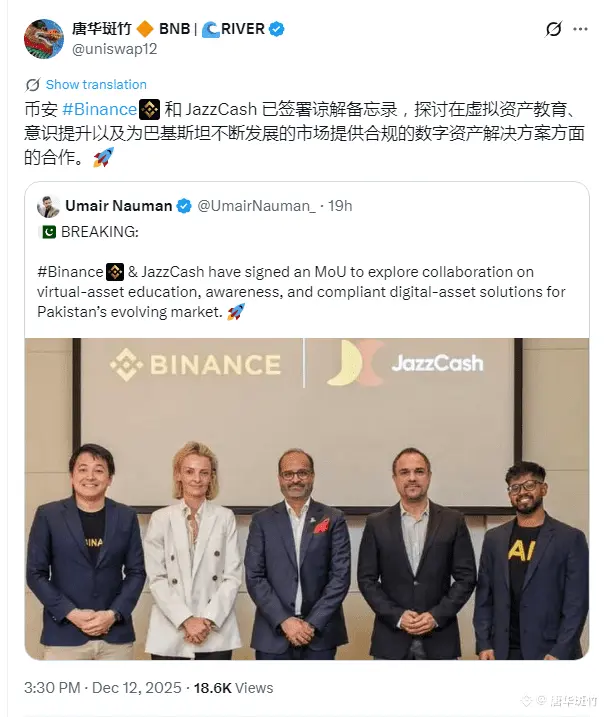
Task: Click the blue verified badge next to RIVER
Action: 276,29
